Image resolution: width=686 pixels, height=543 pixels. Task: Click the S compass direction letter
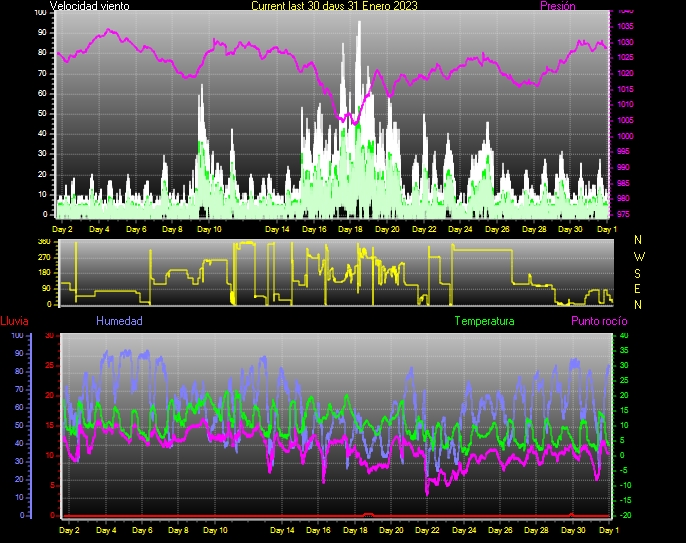tap(637, 273)
